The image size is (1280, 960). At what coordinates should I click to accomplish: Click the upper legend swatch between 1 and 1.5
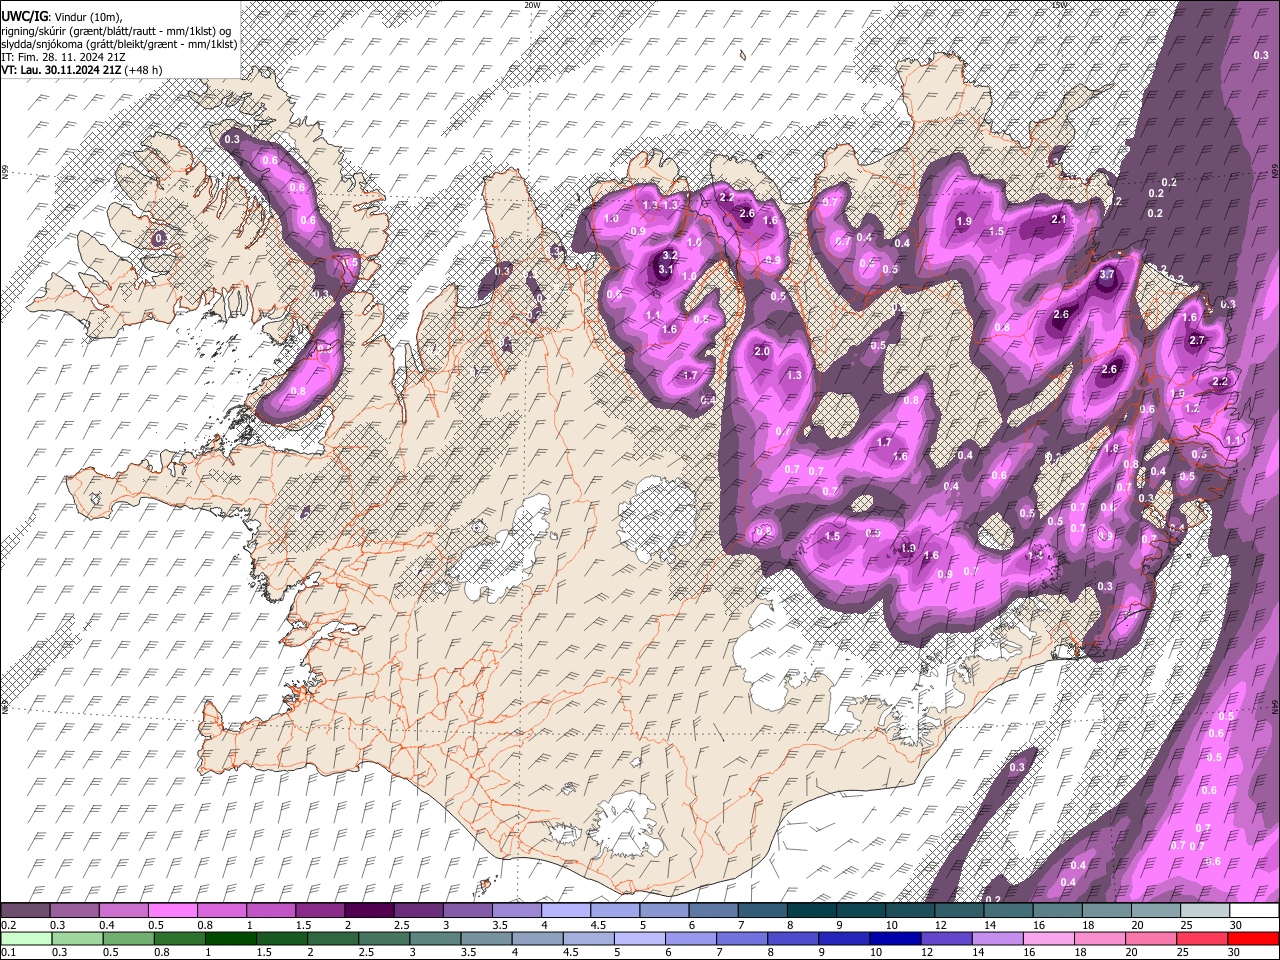point(271,911)
